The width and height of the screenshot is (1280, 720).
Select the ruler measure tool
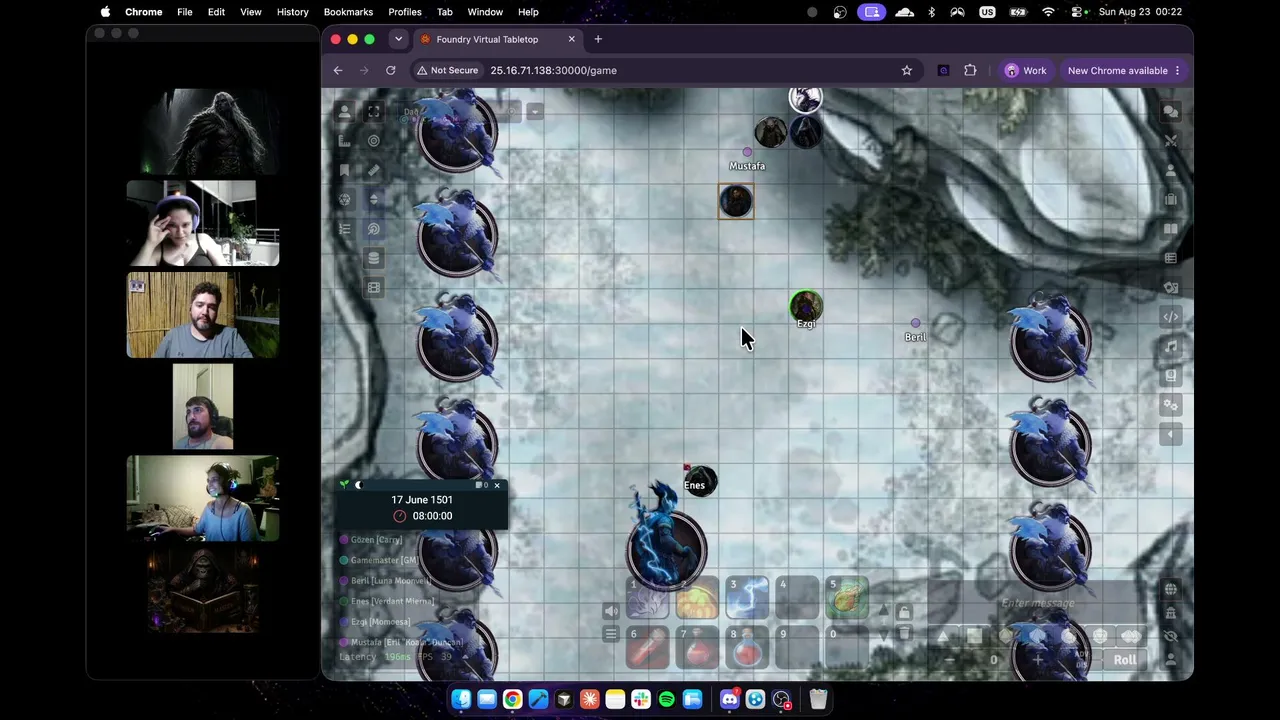click(374, 170)
